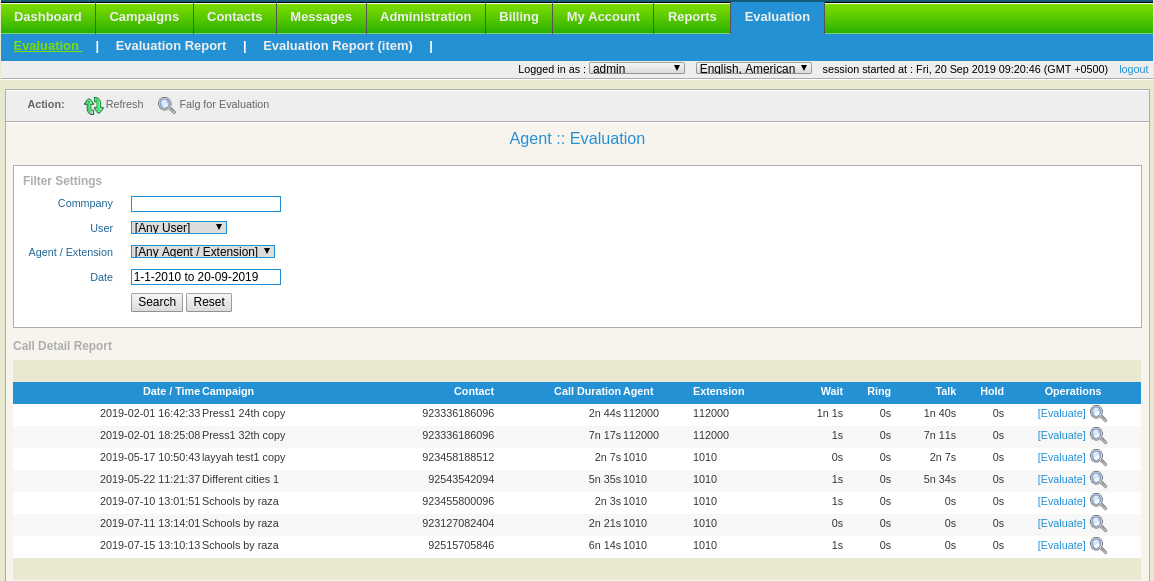Open the User dropdown
The image size is (1154, 581).
tap(179, 228)
